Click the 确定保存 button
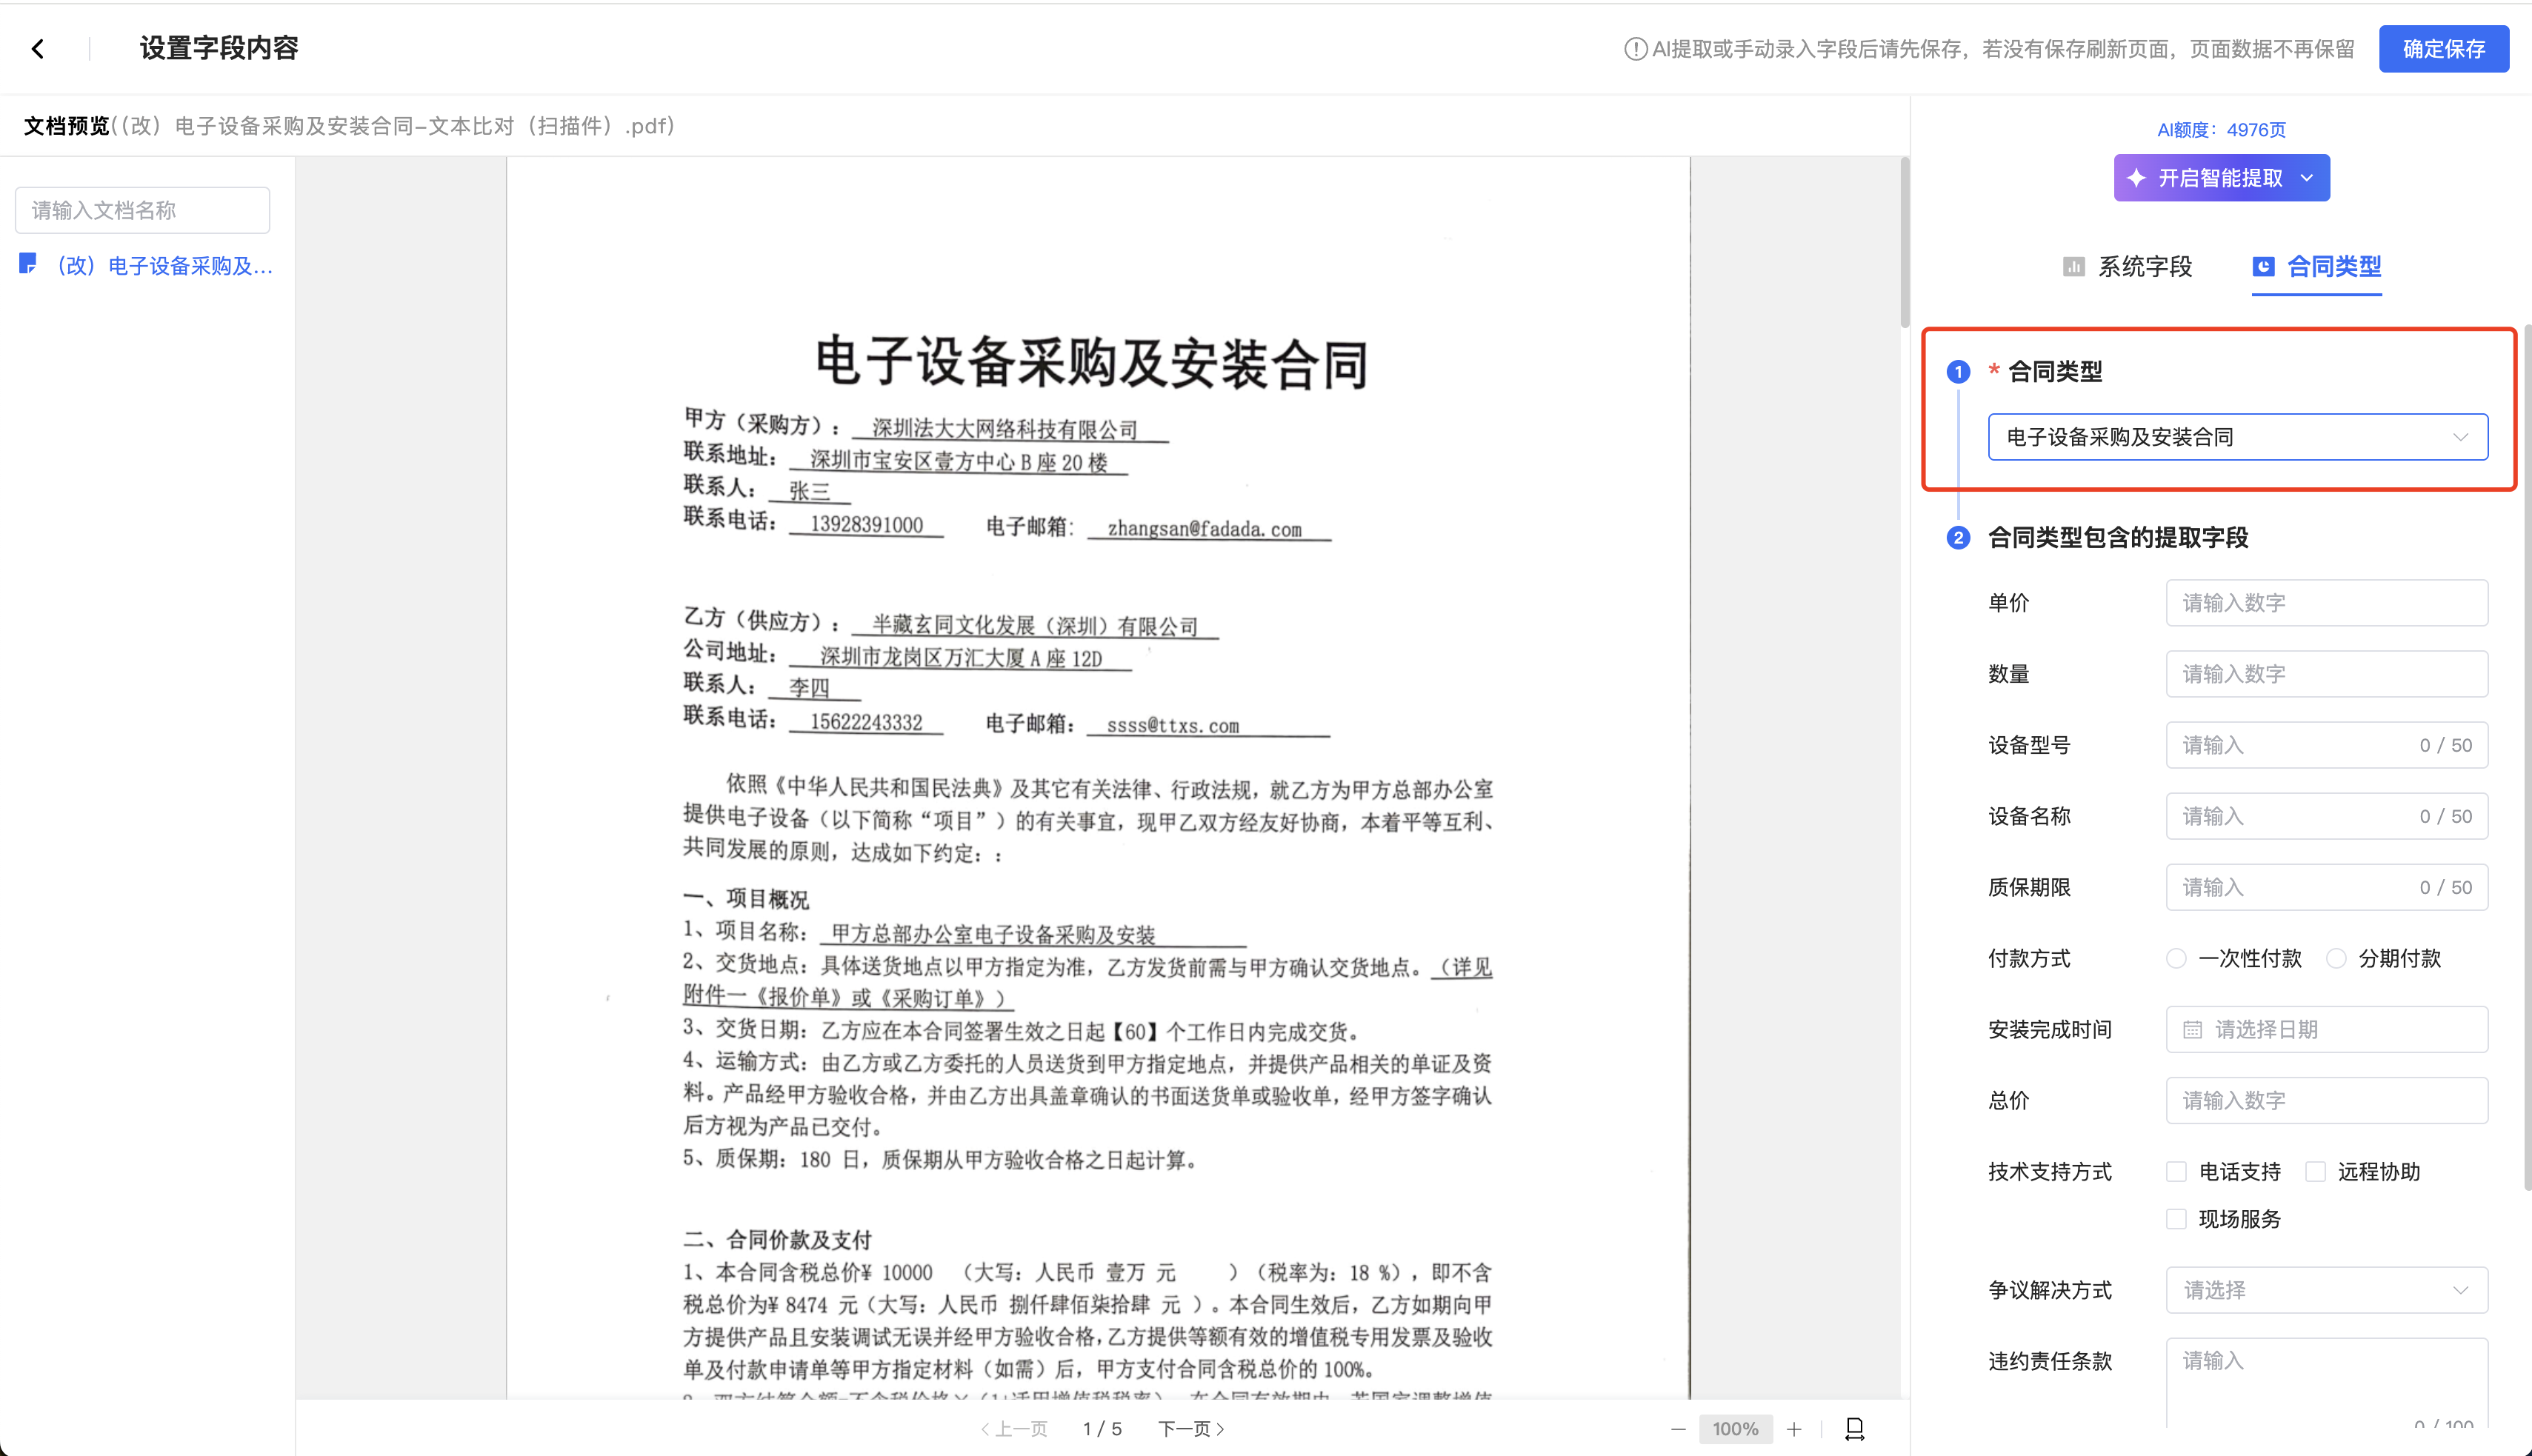2532x1456 pixels. pos(2443,49)
